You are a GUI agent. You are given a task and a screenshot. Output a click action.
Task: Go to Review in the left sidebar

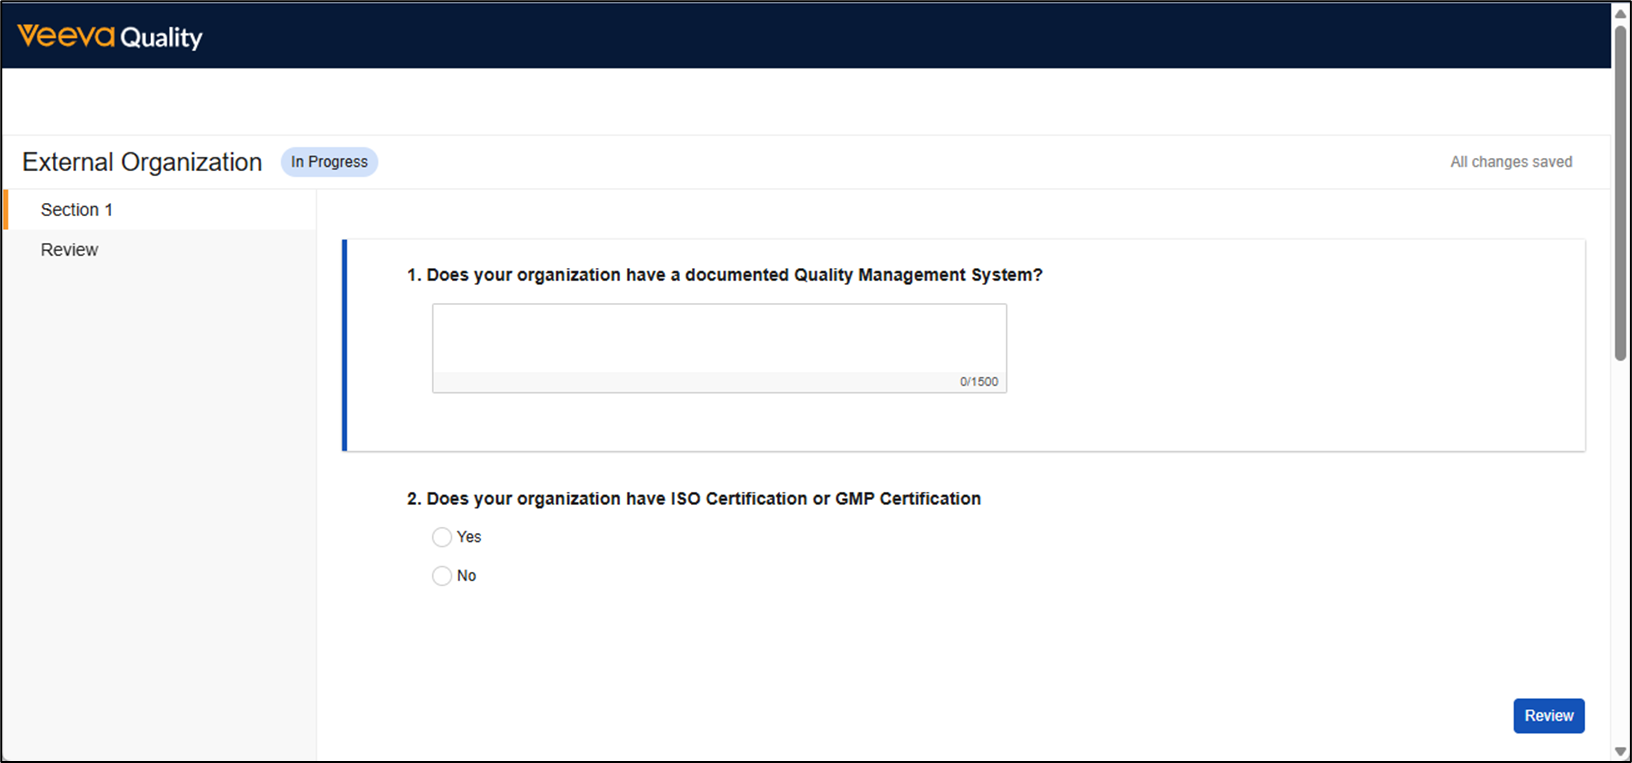[x=70, y=250]
